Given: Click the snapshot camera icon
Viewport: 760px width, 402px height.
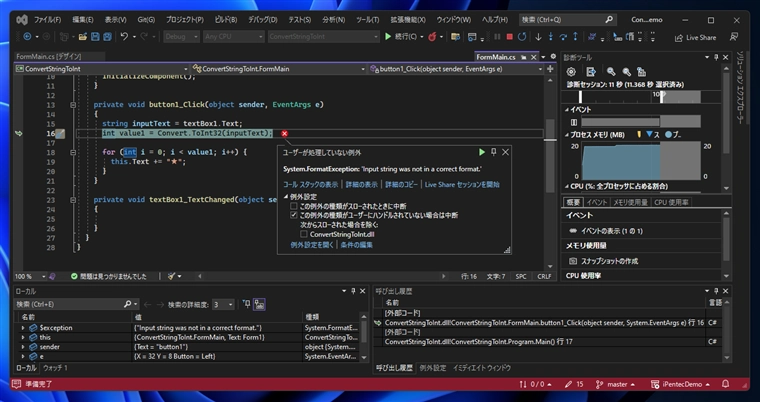Looking at the screenshot, I should pyautogui.click(x=572, y=261).
